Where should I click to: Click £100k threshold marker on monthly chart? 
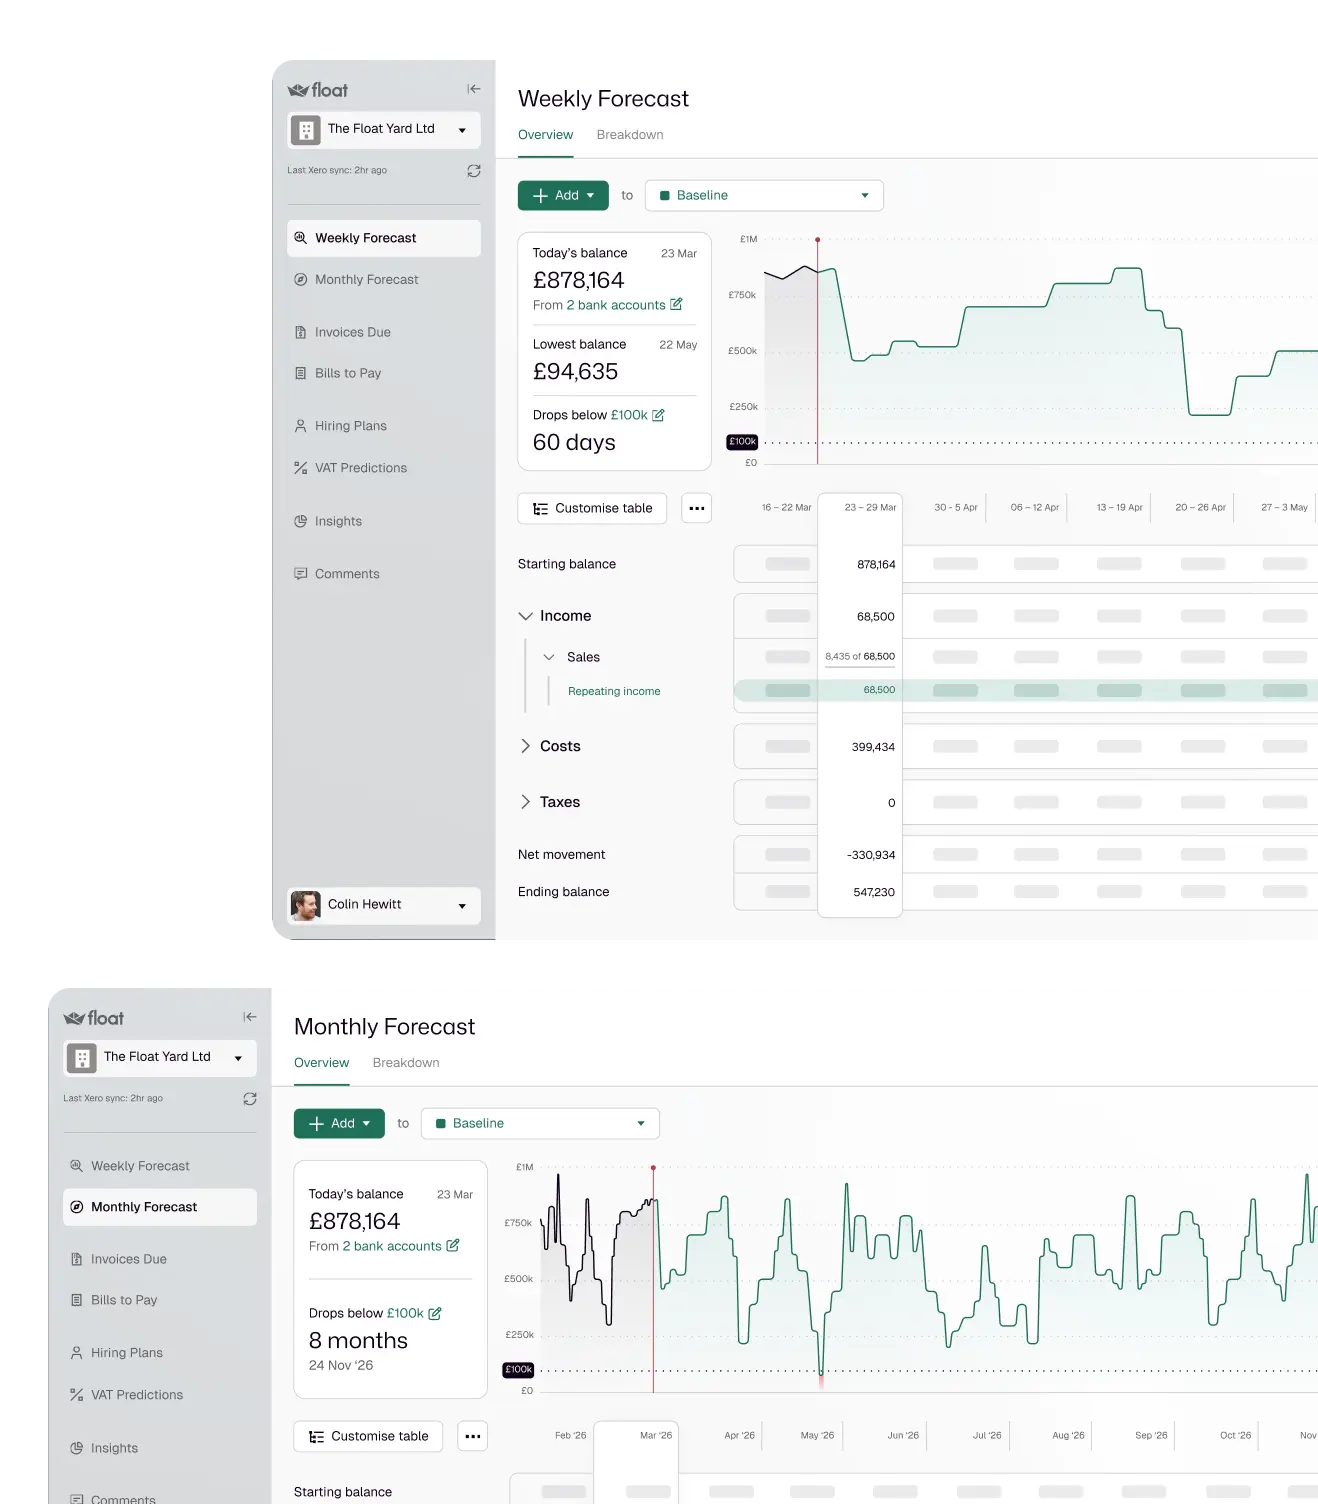tap(518, 1370)
